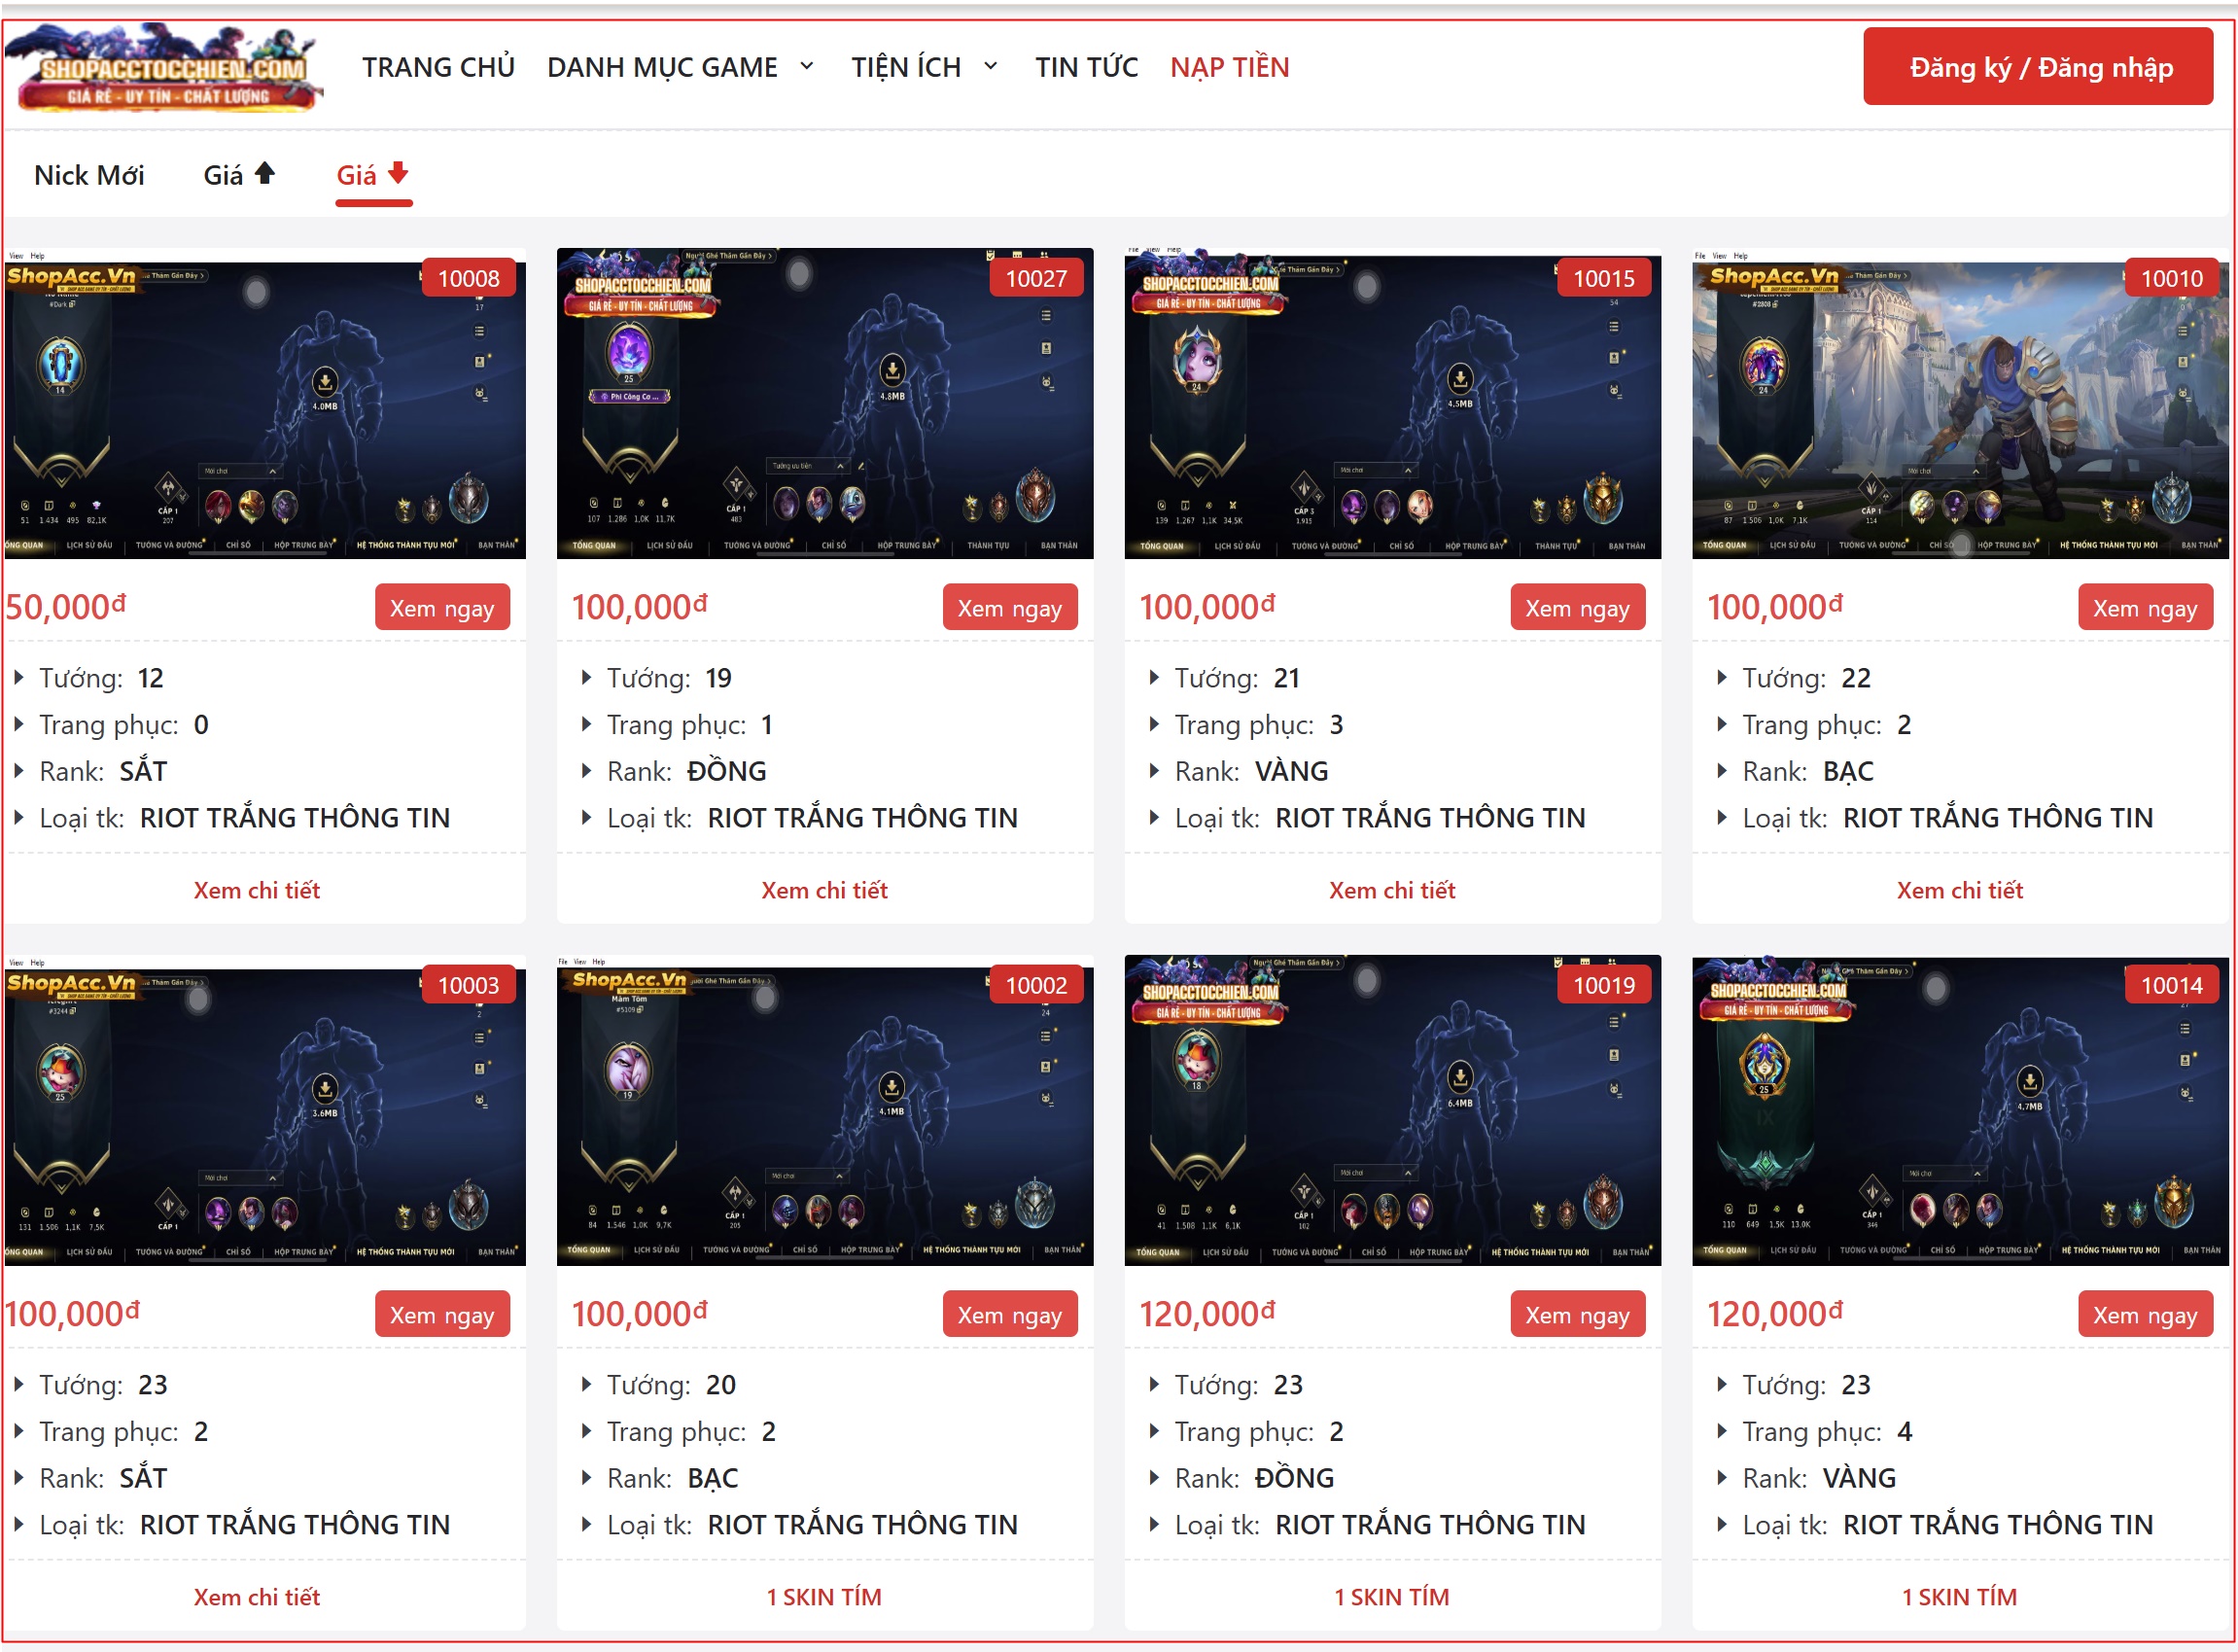Open Xem chi tiết link of account 10015
The image size is (2238, 1652).
pos(1393,891)
